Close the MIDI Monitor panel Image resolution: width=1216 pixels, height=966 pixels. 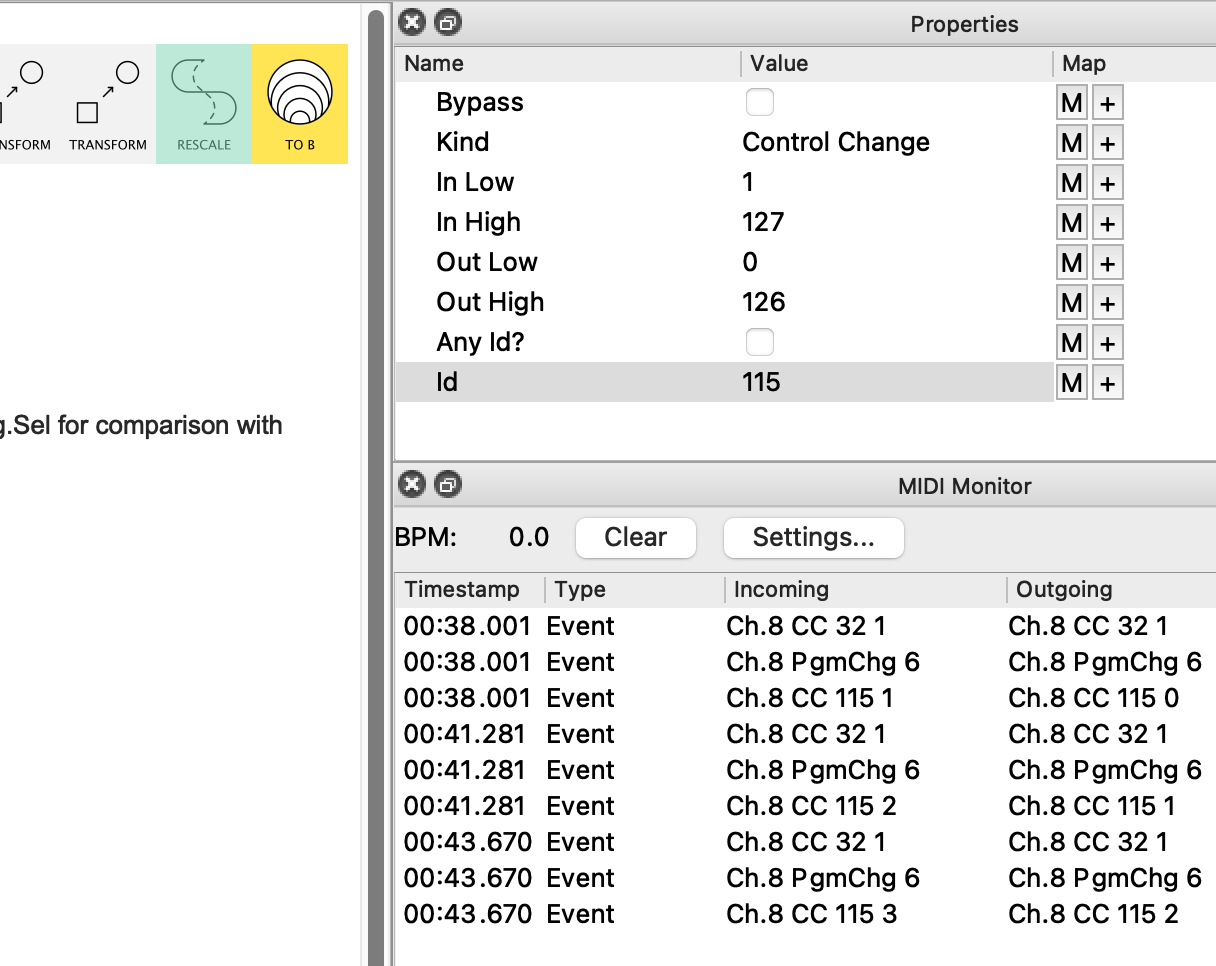tap(412, 485)
